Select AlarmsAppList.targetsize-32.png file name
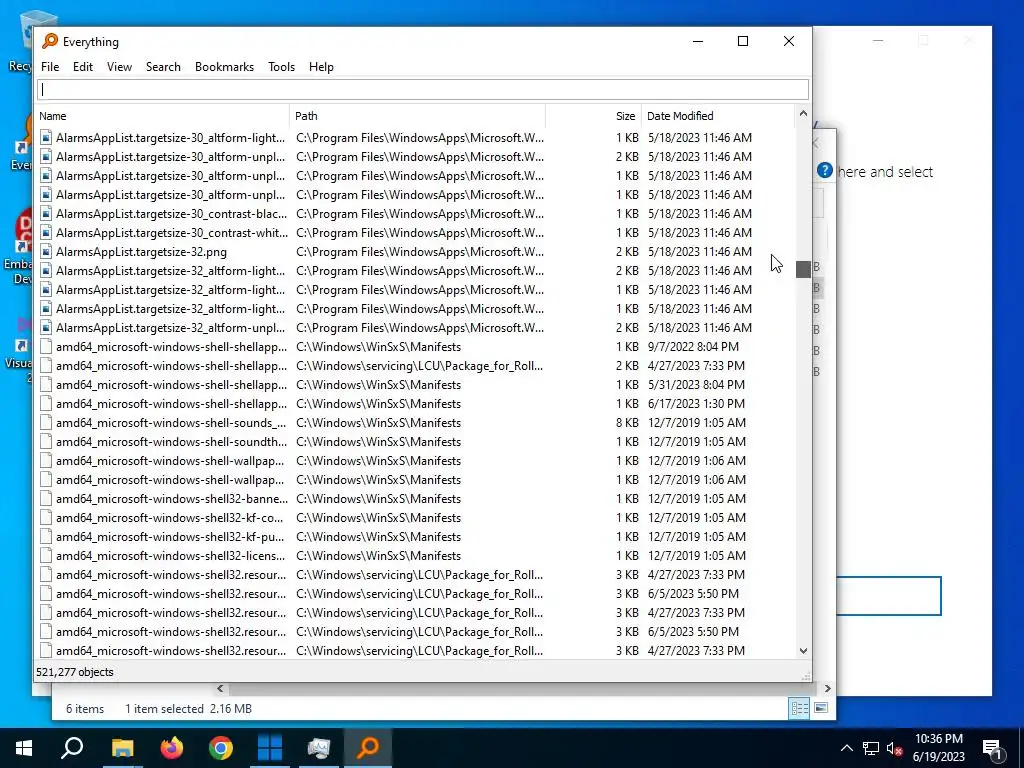 pyautogui.click(x=141, y=252)
